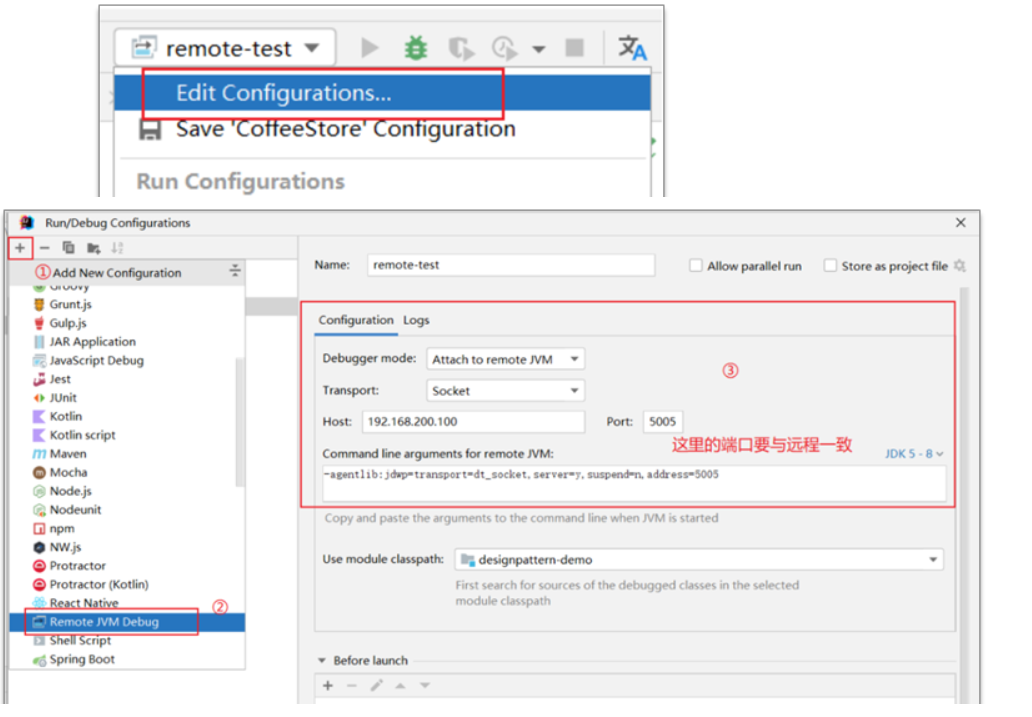Select Kotlin script configuration type
The width and height of the screenshot is (1032, 717).
pyautogui.click(x=128, y=435)
